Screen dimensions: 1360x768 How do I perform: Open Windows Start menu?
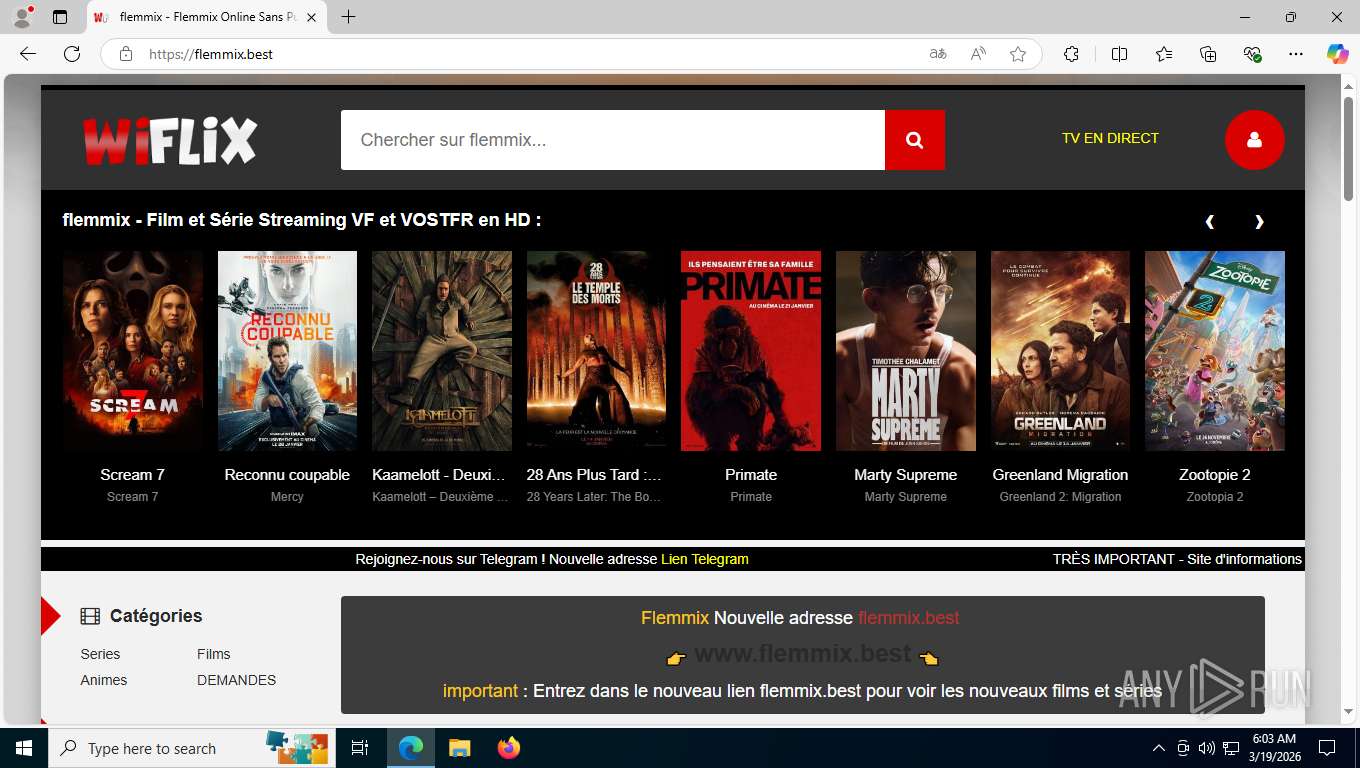(23, 748)
